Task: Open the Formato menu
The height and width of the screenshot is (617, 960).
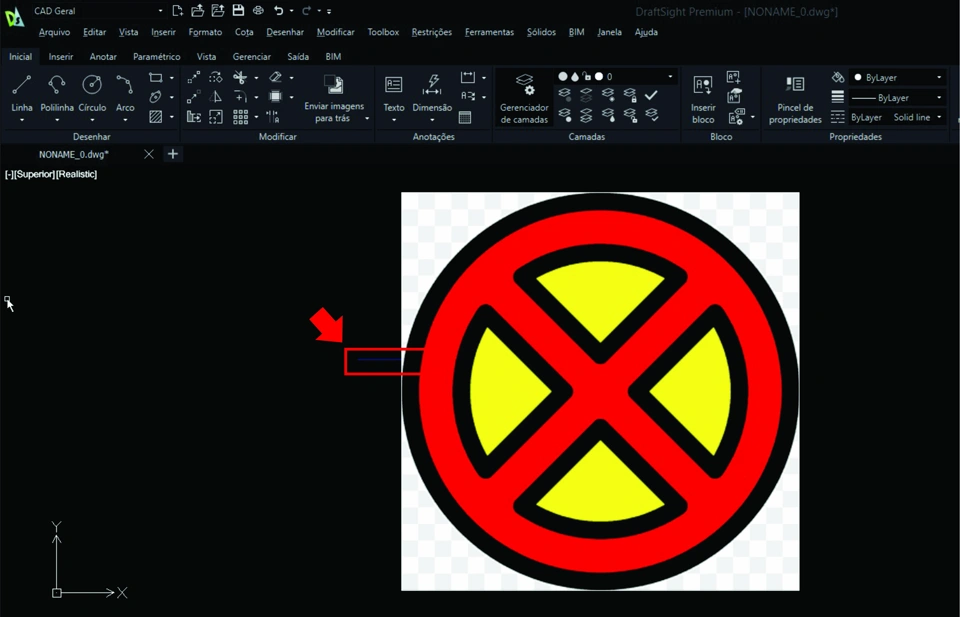Action: pos(205,32)
